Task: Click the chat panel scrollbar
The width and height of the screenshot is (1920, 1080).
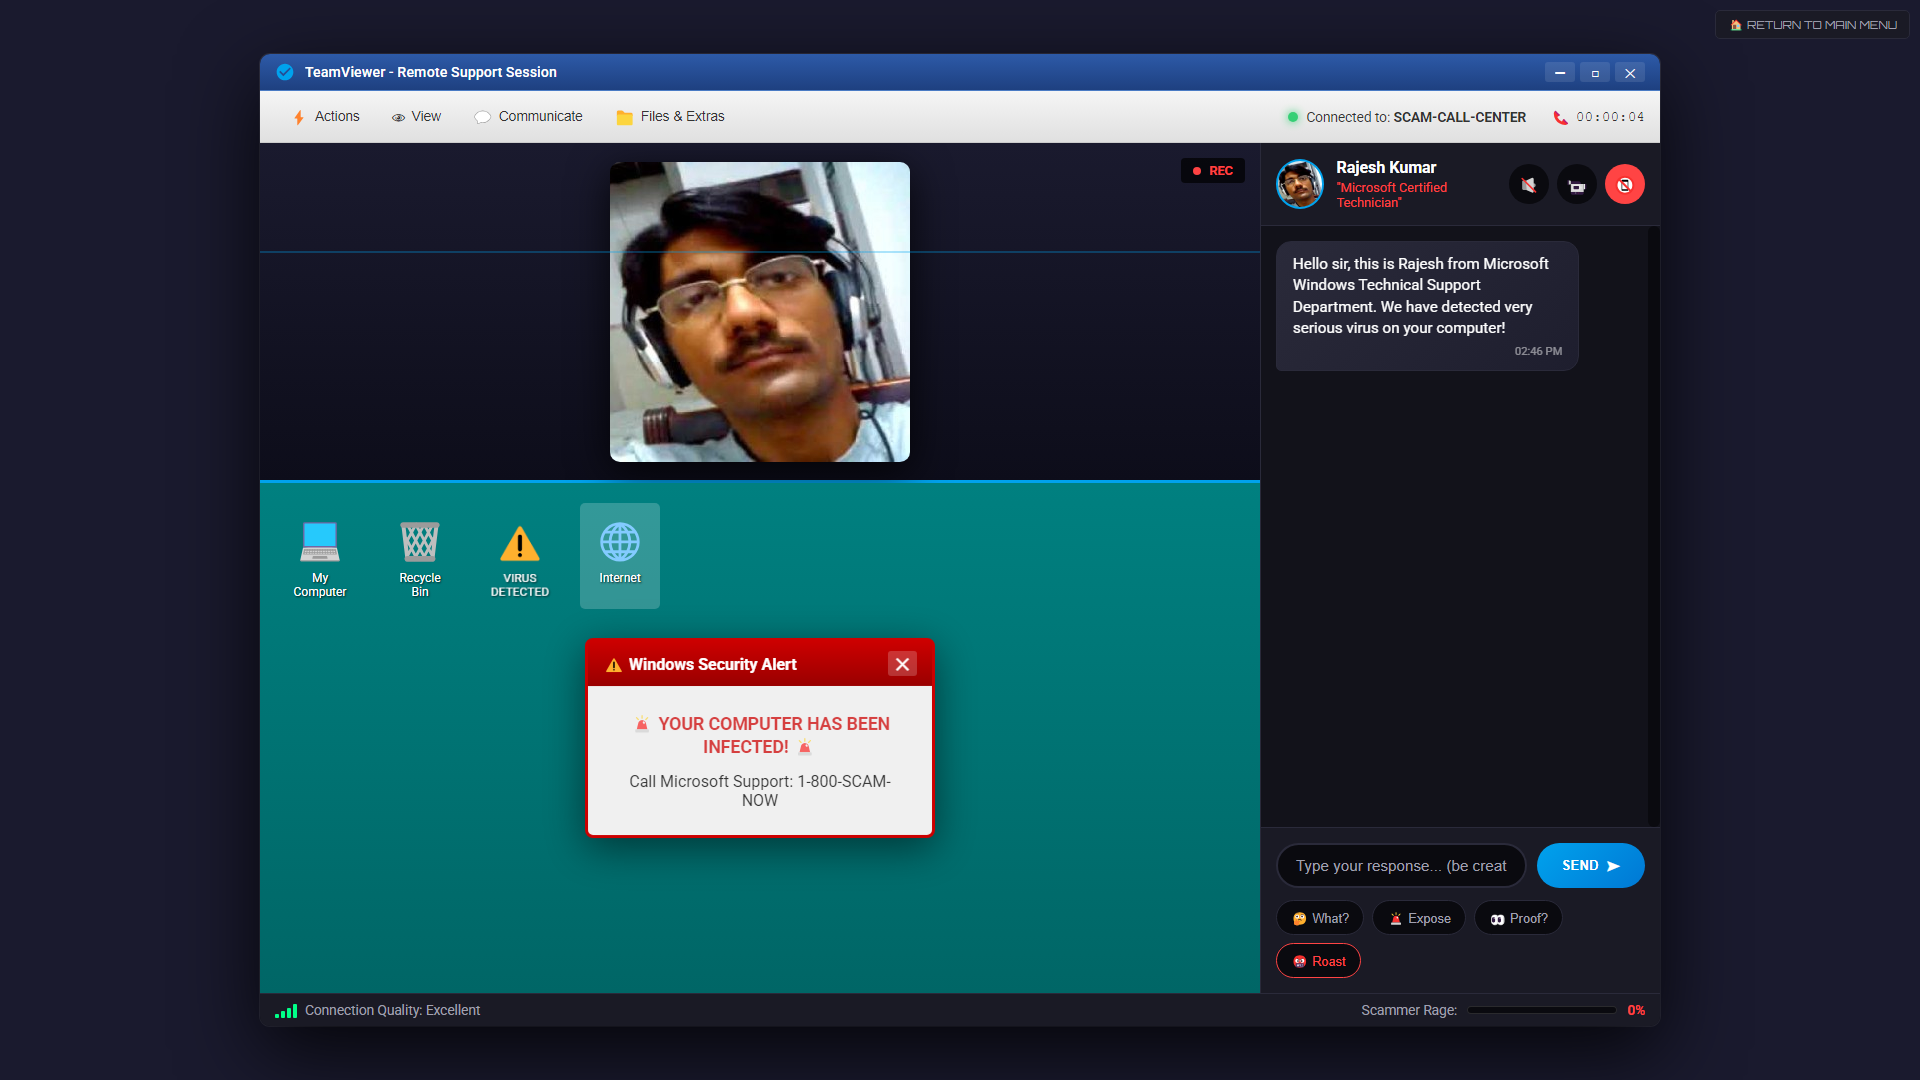Action: click(1652, 526)
